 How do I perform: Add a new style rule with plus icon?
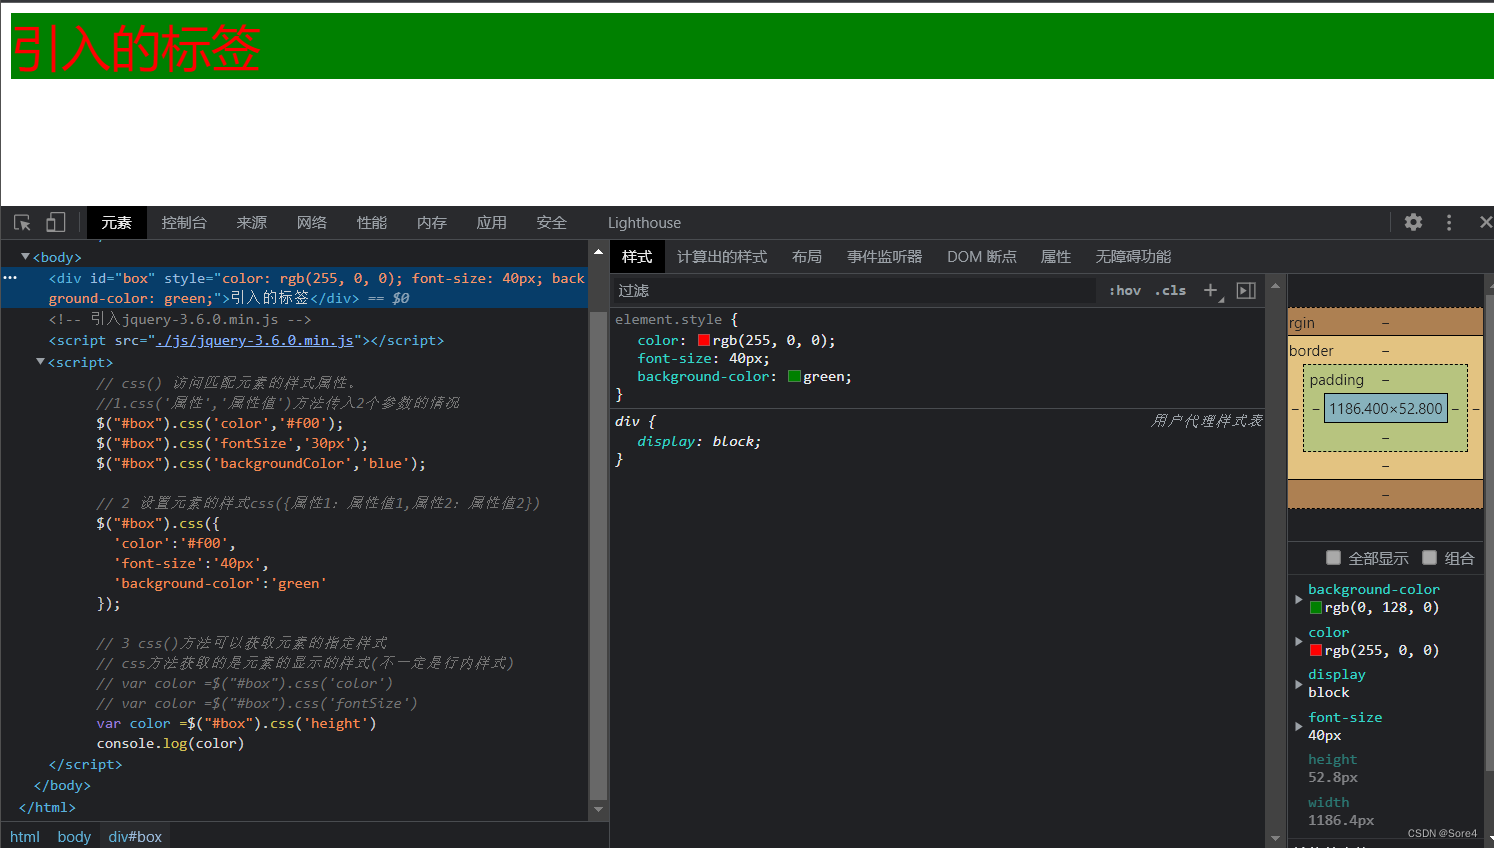[1211, 290]
